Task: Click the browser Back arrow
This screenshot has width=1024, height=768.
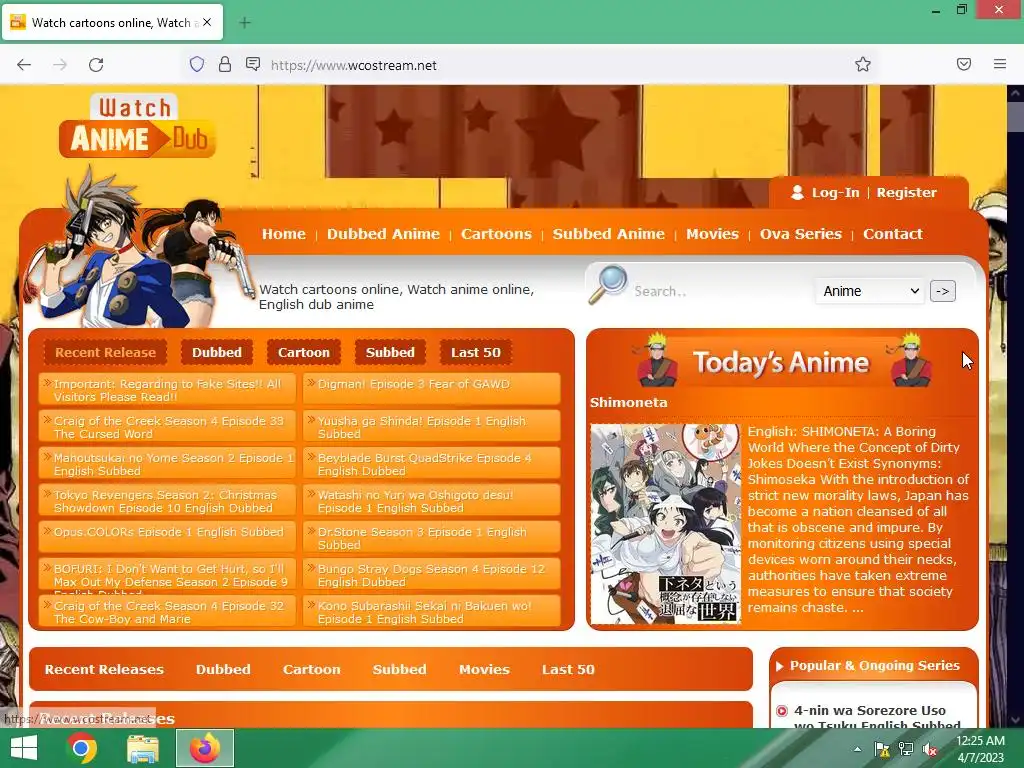Action: tap(24, 65)
